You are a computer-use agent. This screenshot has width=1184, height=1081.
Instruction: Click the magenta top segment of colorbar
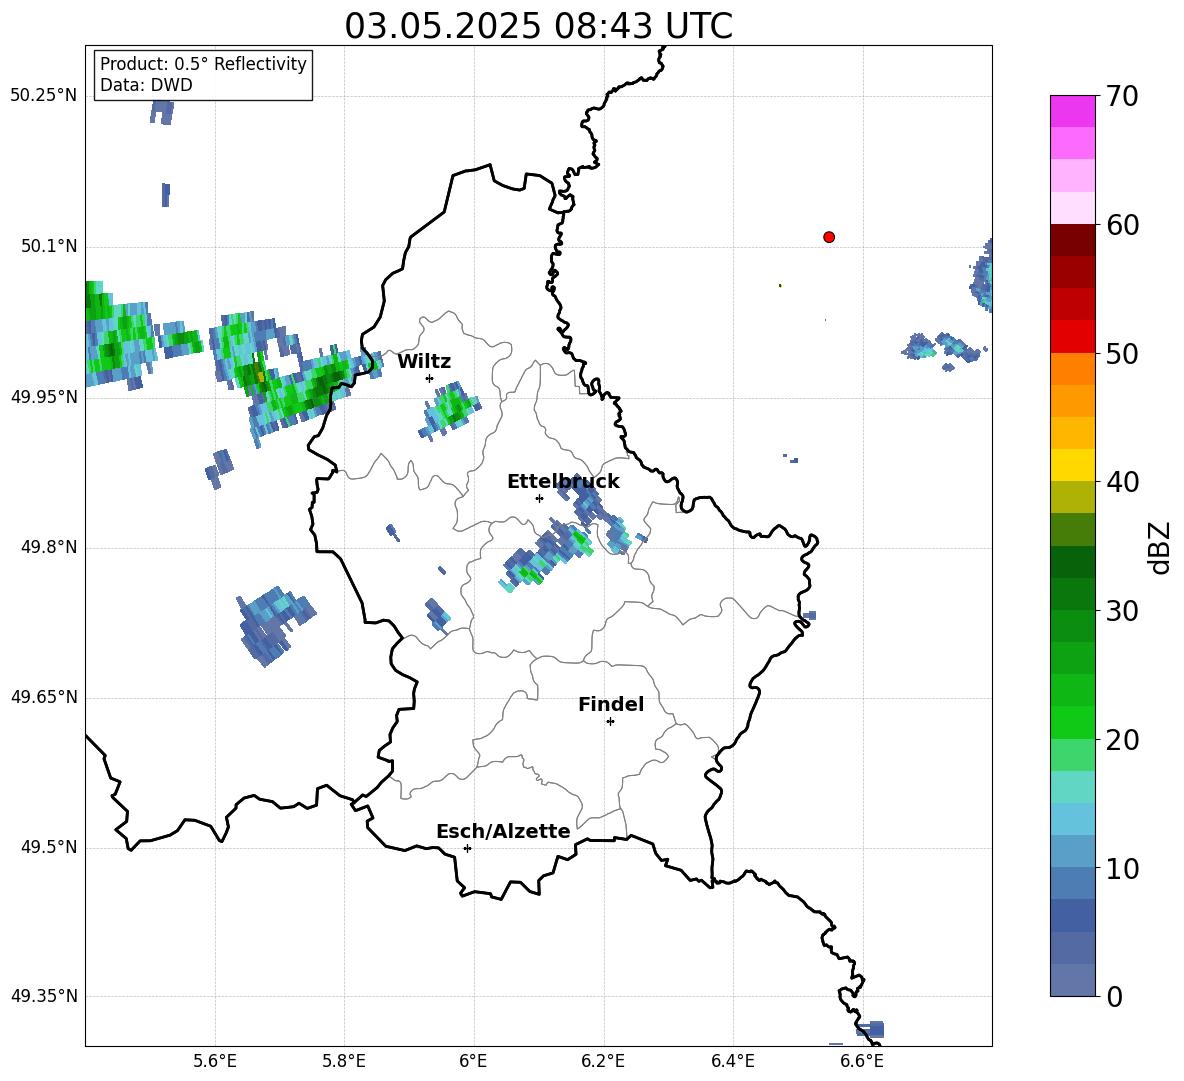(x=1072, y=111)
